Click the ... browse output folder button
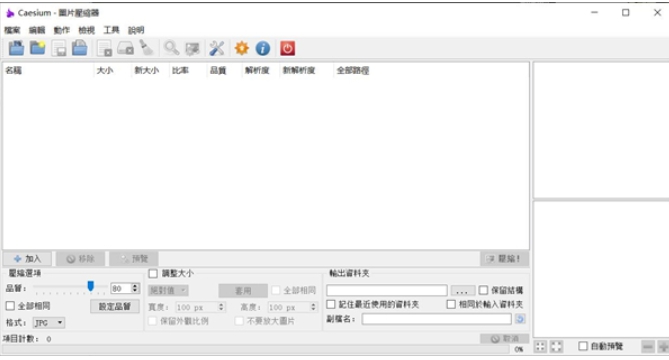 tap(462, 291)
